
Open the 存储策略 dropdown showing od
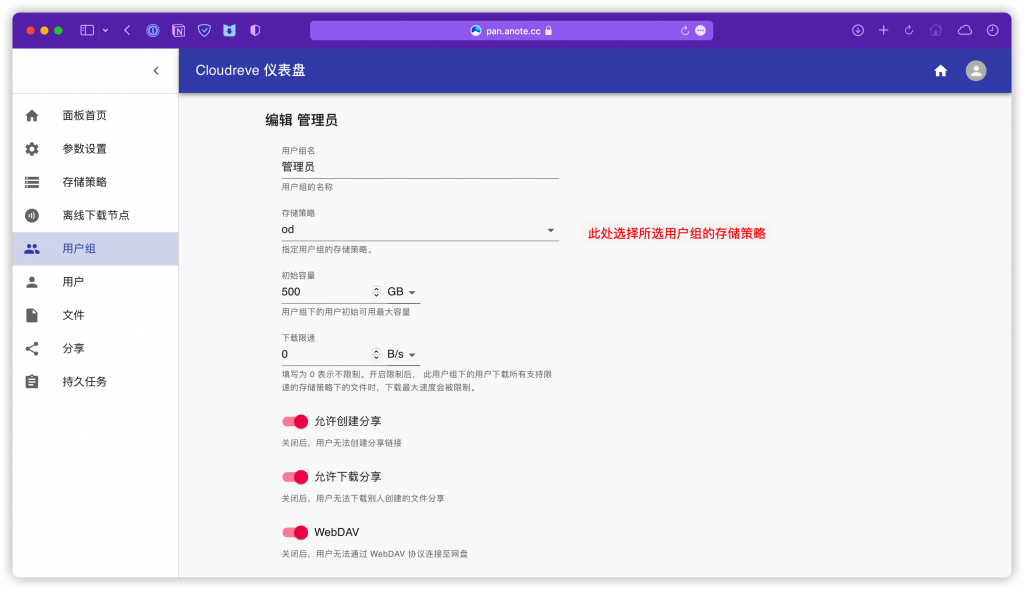pyautogui.click(x=550, y=229)
